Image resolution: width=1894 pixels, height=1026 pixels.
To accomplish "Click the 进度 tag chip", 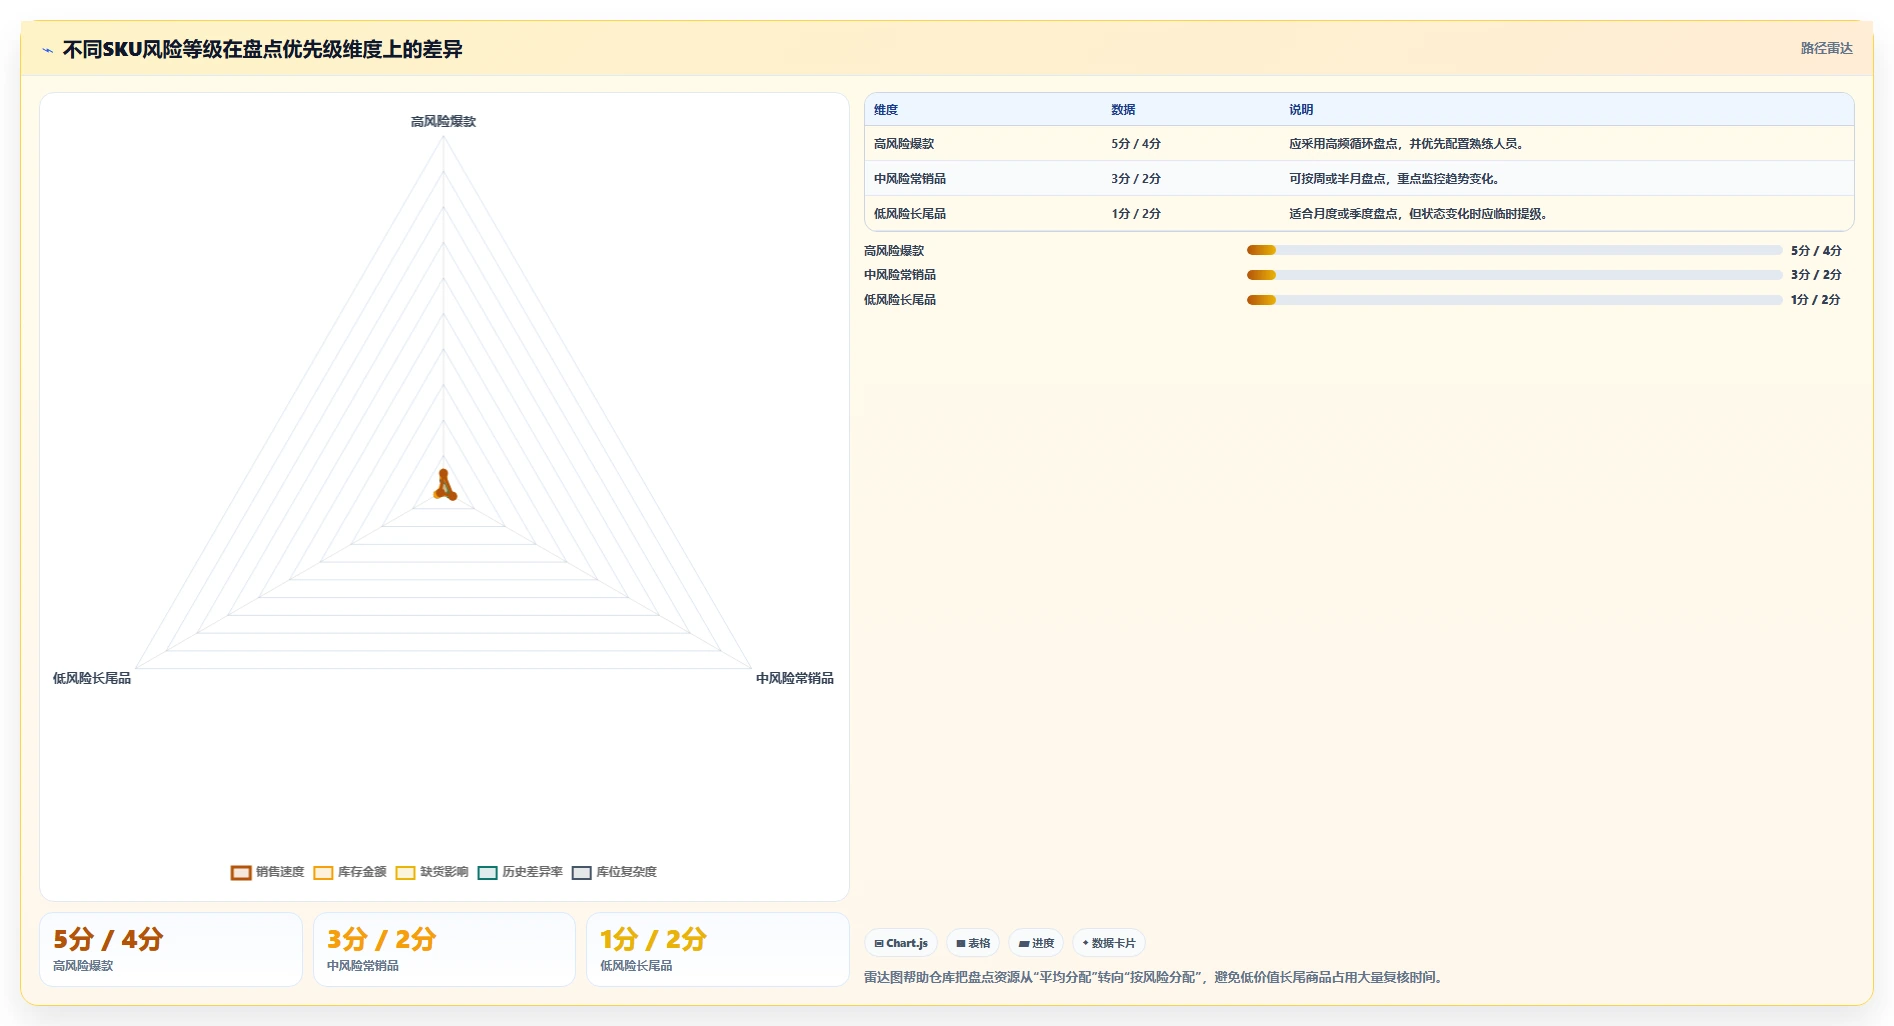I will (x=1036, y=943).
